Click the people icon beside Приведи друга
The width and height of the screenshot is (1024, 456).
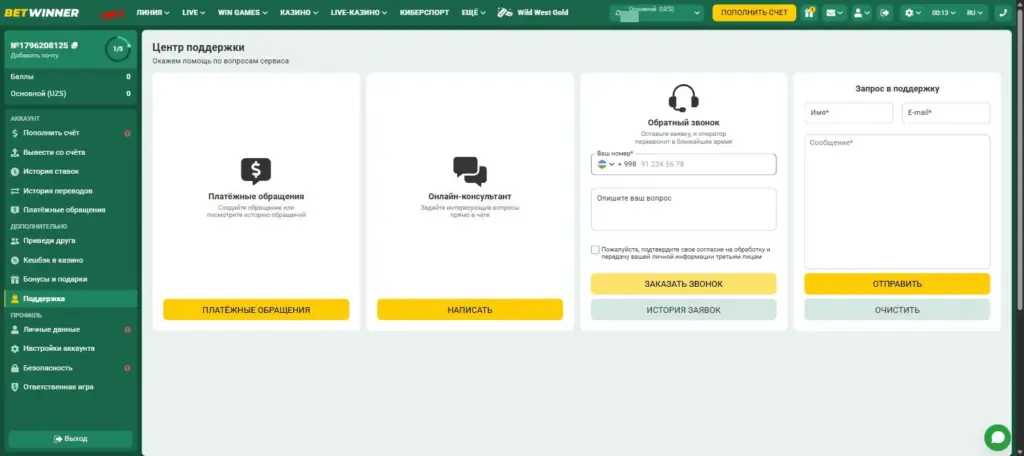pos(15,240)
